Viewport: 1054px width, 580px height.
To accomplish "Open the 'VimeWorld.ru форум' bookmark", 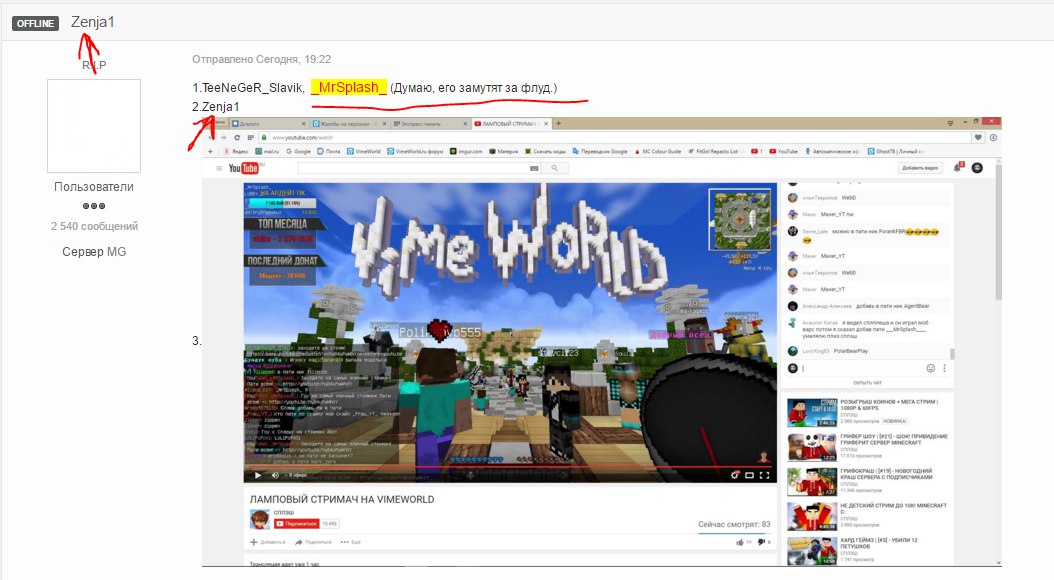I will point(415,151).
